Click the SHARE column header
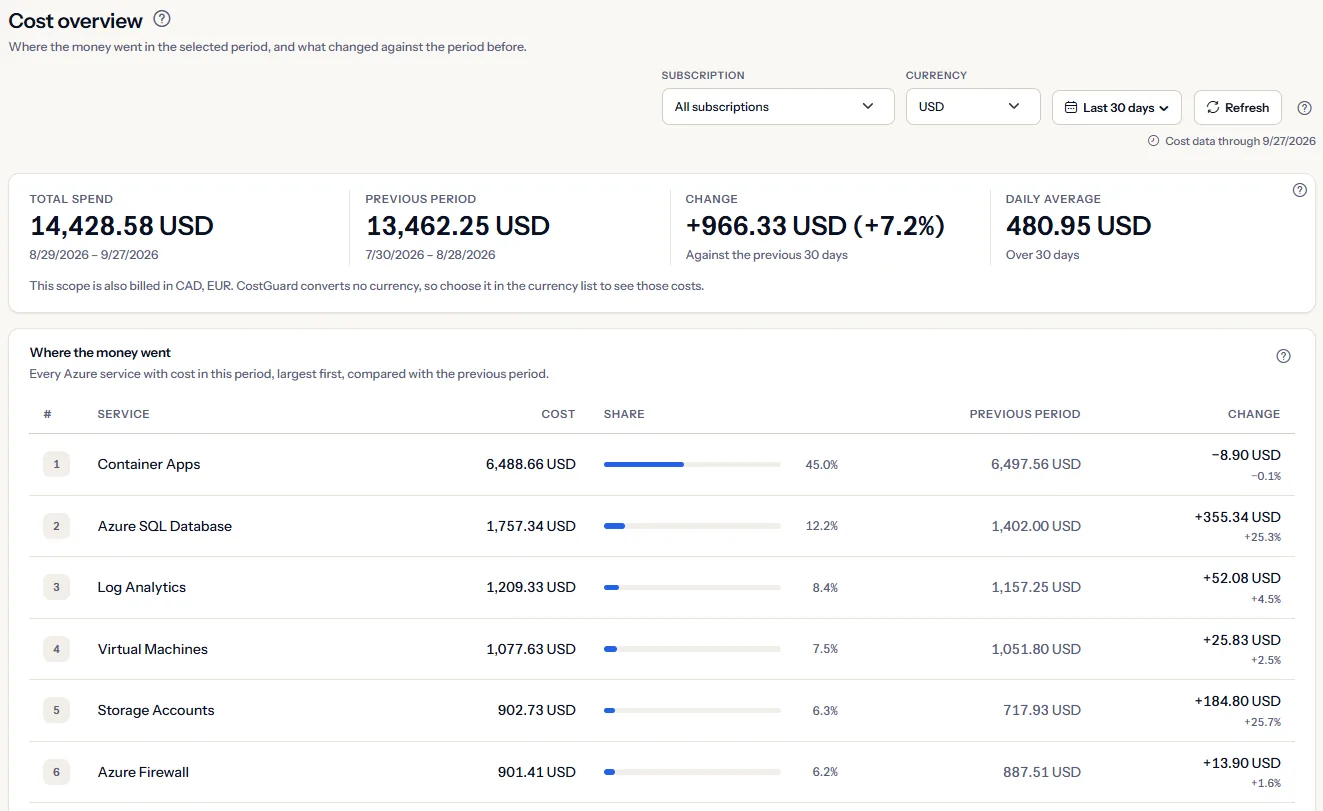Image resolution: width=1323 pixels, height=811 pixels. 624,414
